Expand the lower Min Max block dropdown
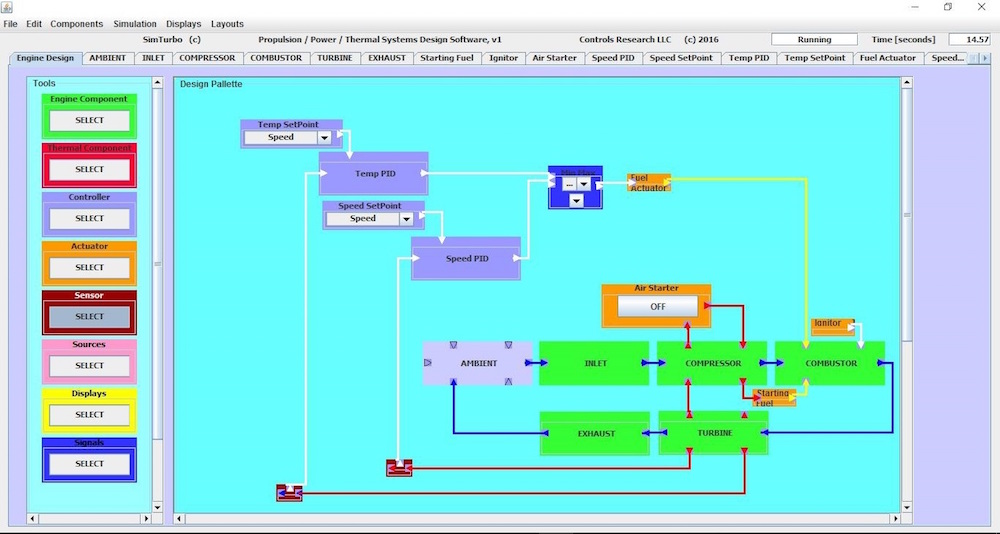 coord(576,201)
